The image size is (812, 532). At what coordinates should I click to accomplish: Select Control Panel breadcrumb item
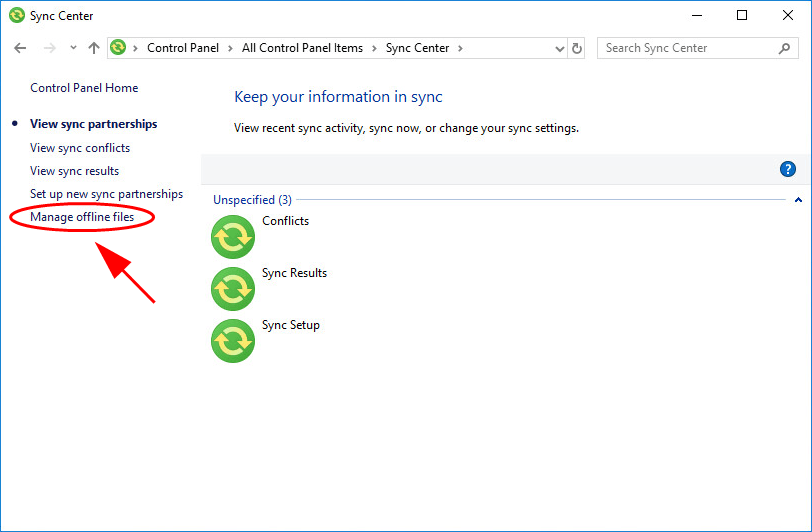[183, 48]
